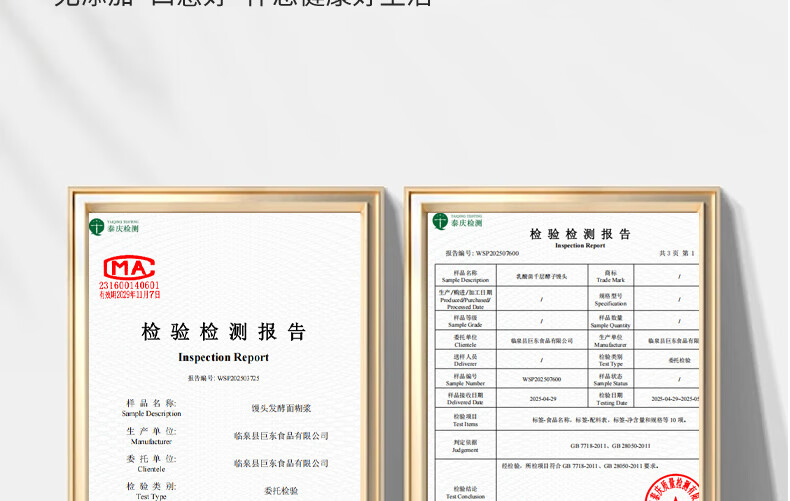Click the 检验检测报告 heading on right report
This screenshot has width=790, height=501.
[580, 234]
